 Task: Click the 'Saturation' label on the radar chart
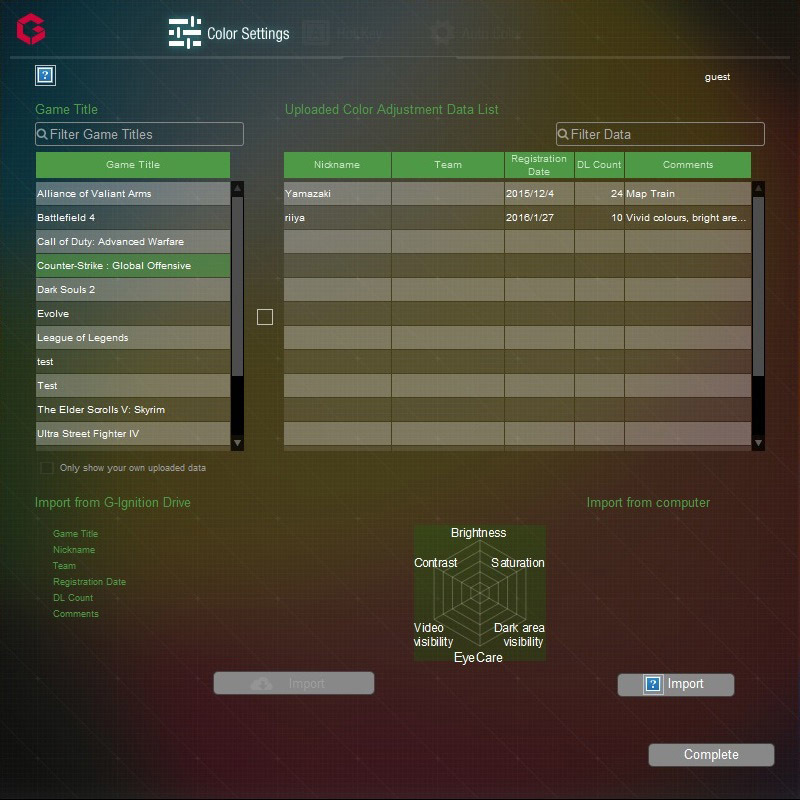(x=518, y=563)
